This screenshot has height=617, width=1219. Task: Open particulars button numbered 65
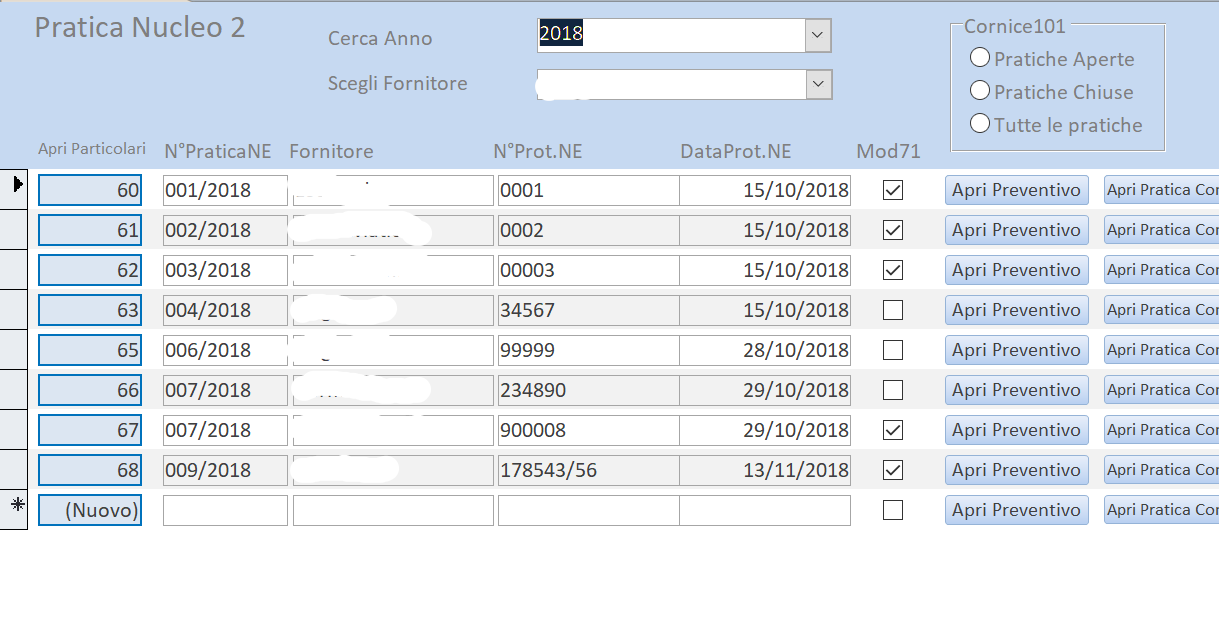tap(90, 350)
